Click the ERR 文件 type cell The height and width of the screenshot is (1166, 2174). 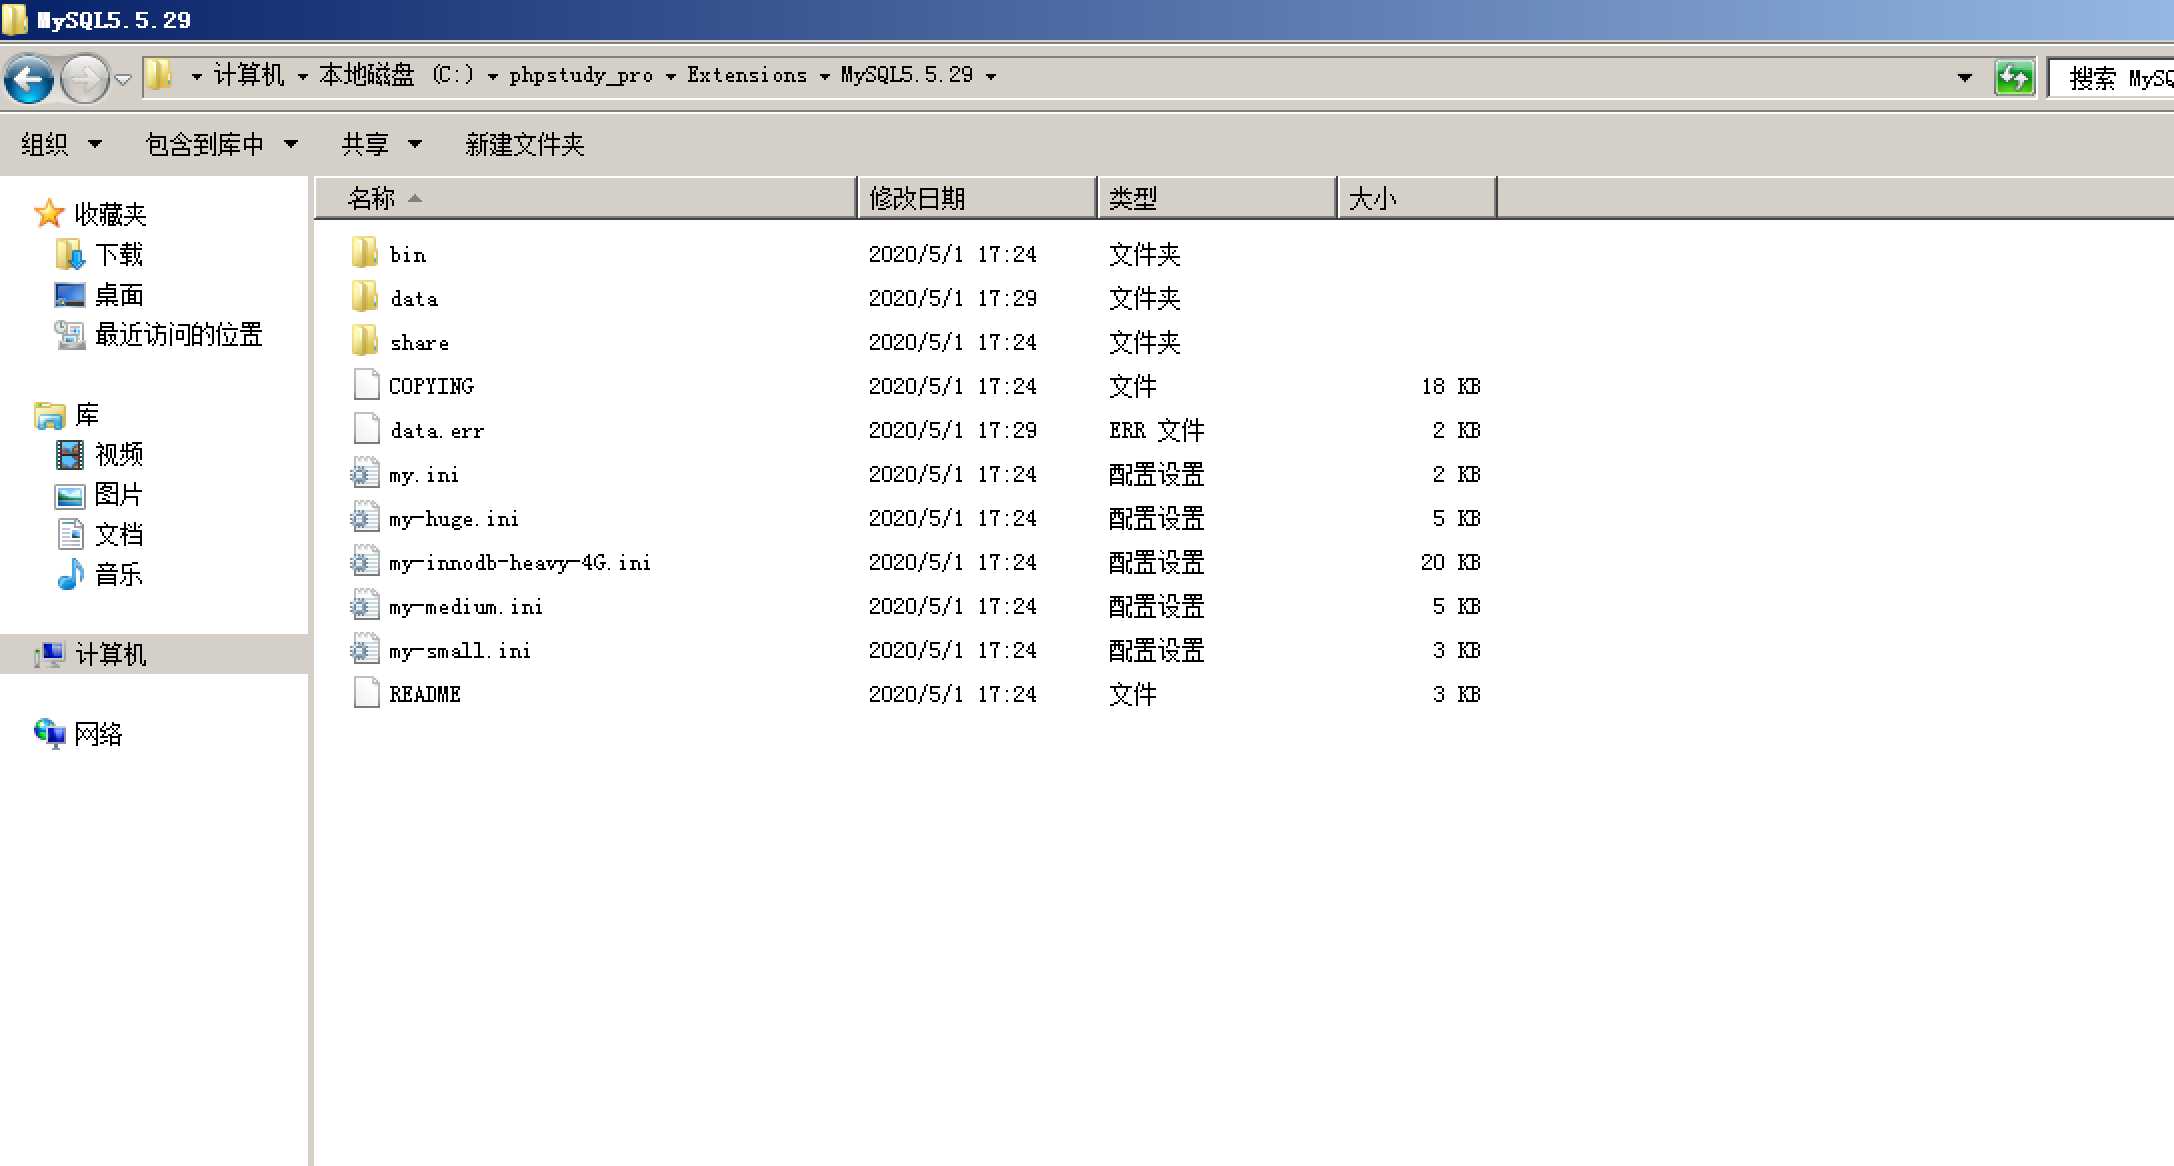[1157, 430]
